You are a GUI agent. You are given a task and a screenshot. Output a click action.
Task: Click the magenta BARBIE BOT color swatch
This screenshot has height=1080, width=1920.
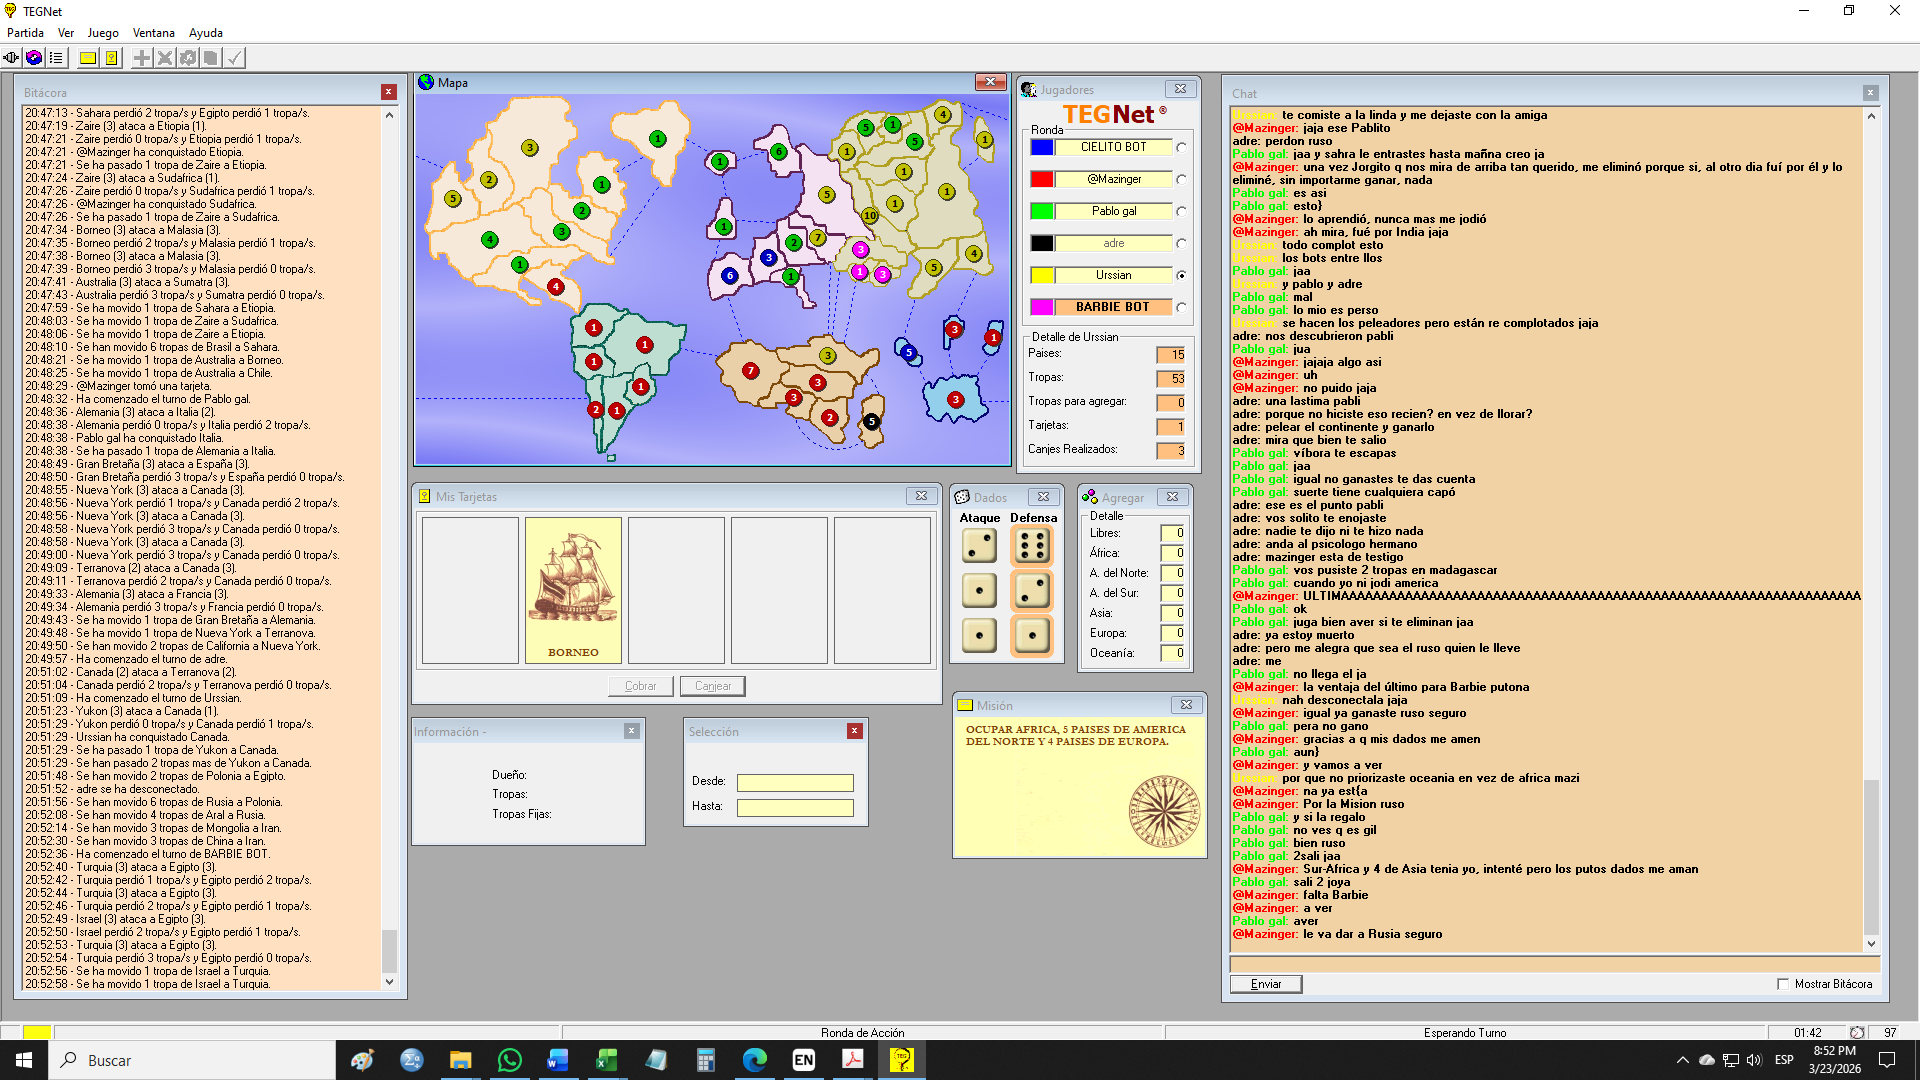(x=1042, y=307)
